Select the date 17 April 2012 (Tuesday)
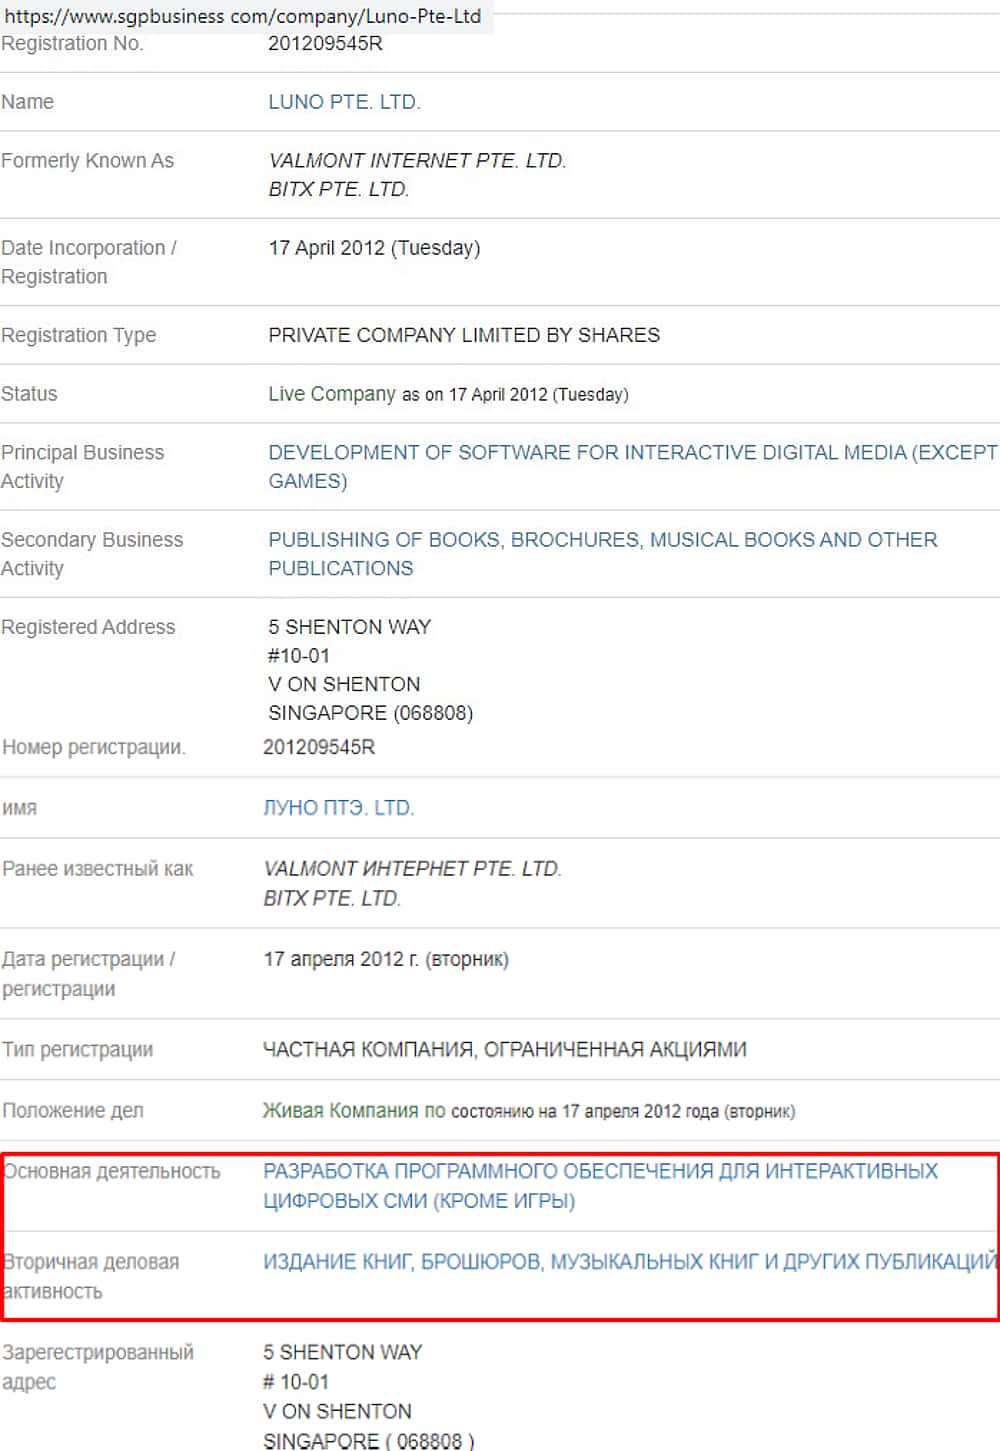 click(x=374, y=248)
